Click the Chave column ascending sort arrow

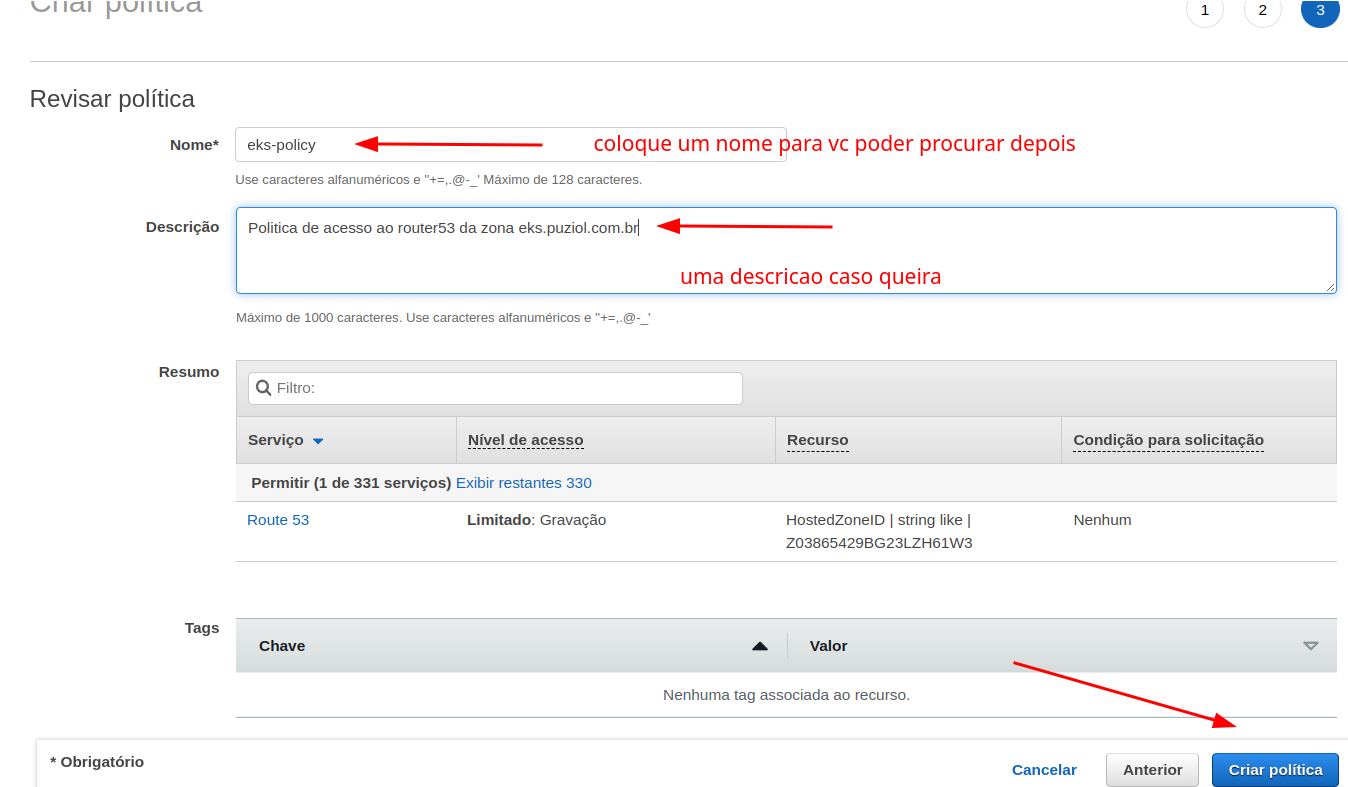point(760,646)
